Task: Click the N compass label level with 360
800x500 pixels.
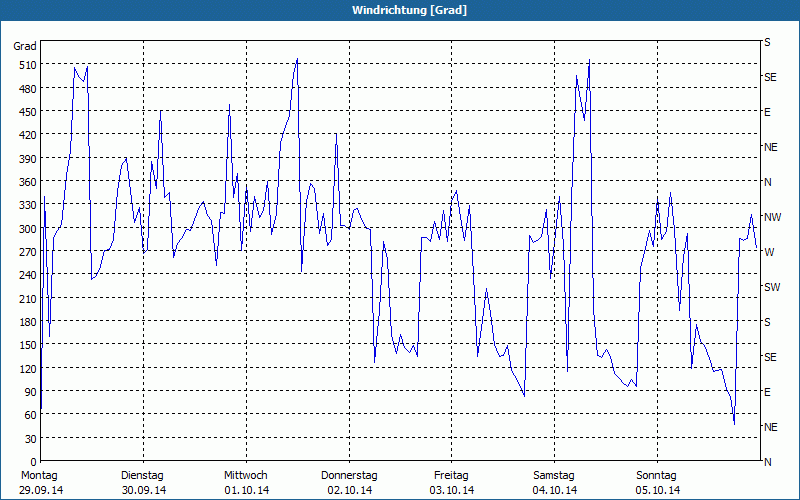Action: pos(767,182)
